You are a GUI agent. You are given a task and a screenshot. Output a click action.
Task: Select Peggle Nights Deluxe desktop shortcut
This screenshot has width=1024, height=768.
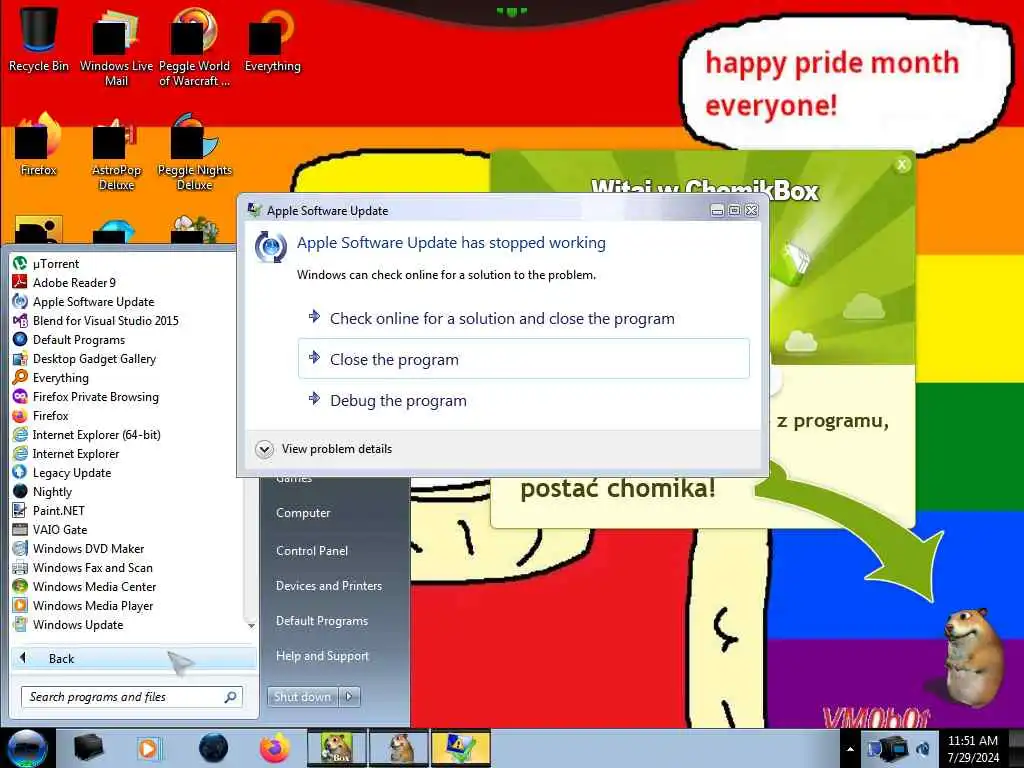click(x=195, y=153)
